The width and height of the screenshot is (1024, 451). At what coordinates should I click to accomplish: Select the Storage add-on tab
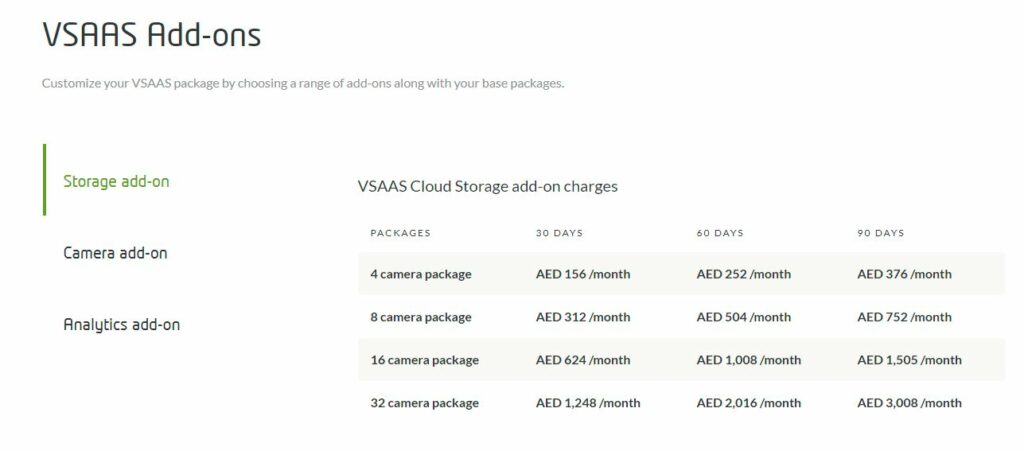(x=116, y=181)
